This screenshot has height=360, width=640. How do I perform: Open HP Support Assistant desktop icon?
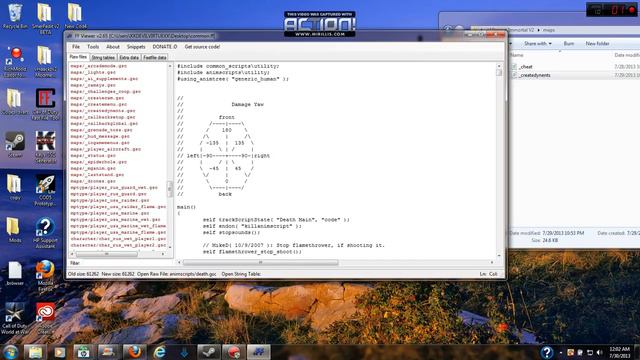[45, 232]
